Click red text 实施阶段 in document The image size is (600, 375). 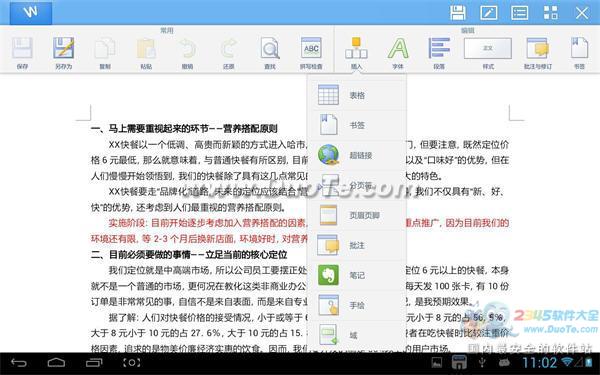[128, 223]
